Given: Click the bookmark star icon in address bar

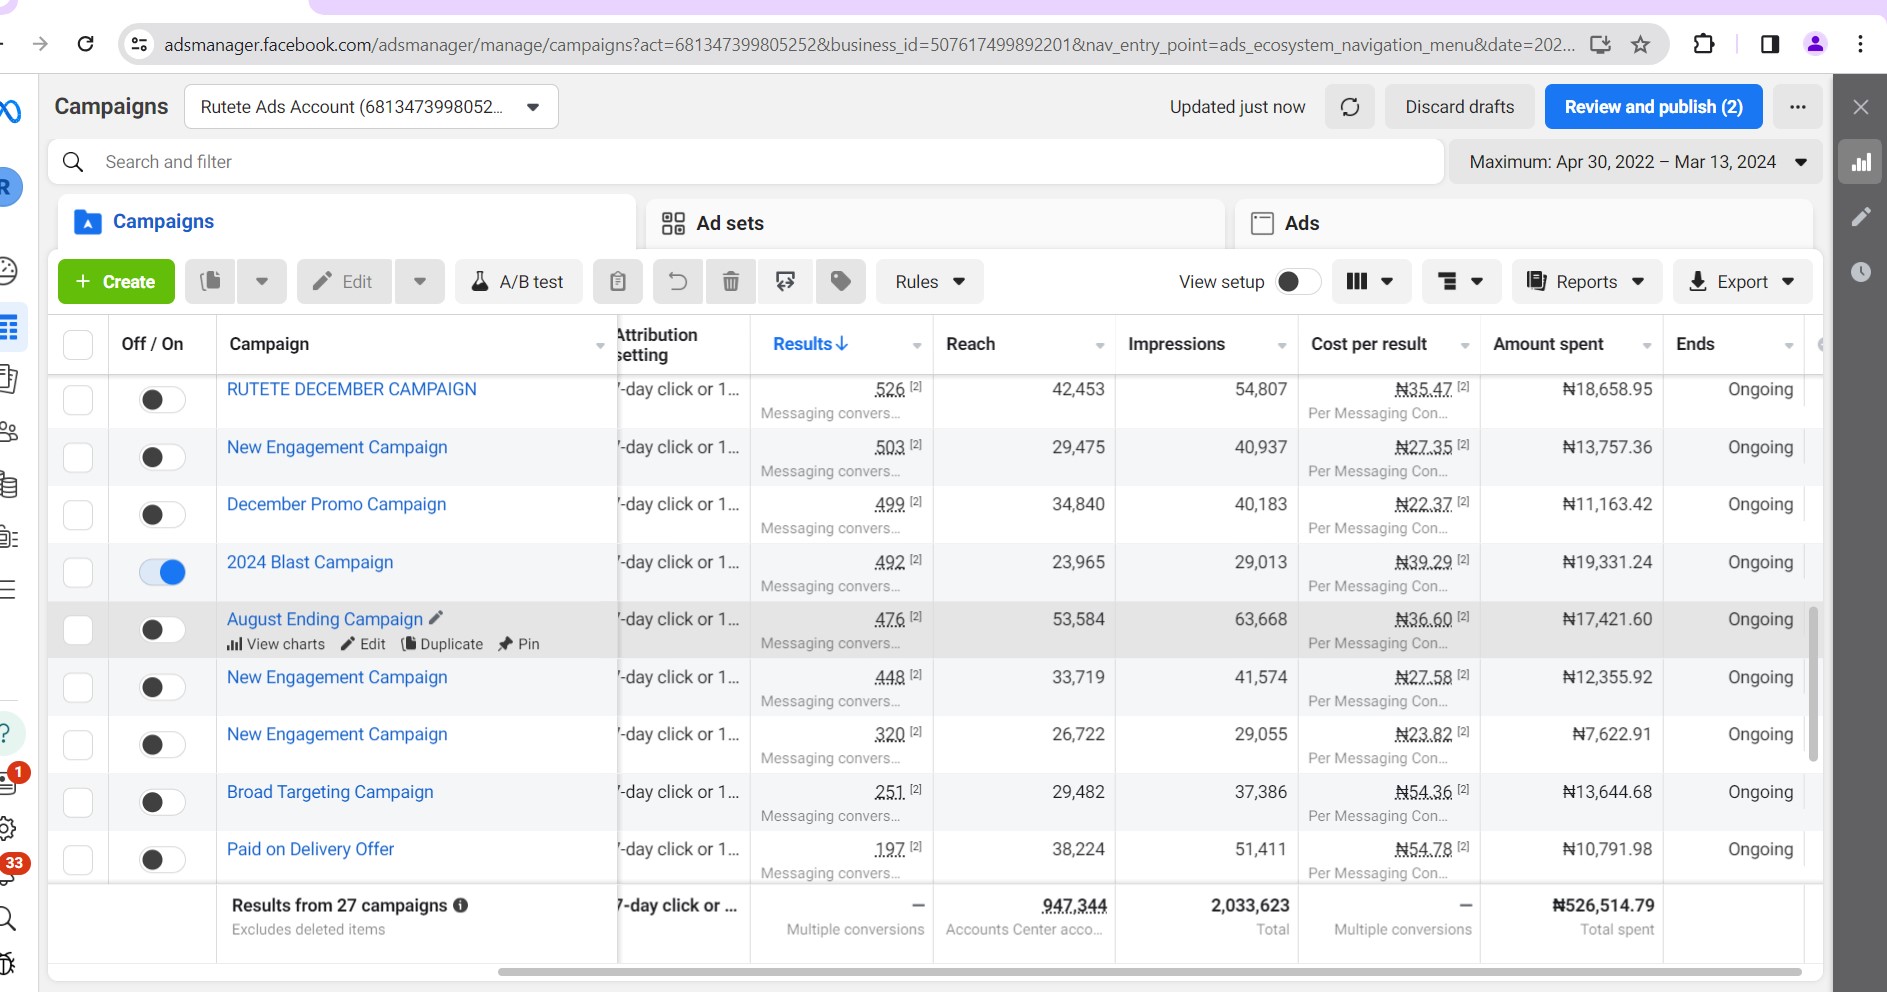Looking at the screenshot, I should [x=1640, y=44].
